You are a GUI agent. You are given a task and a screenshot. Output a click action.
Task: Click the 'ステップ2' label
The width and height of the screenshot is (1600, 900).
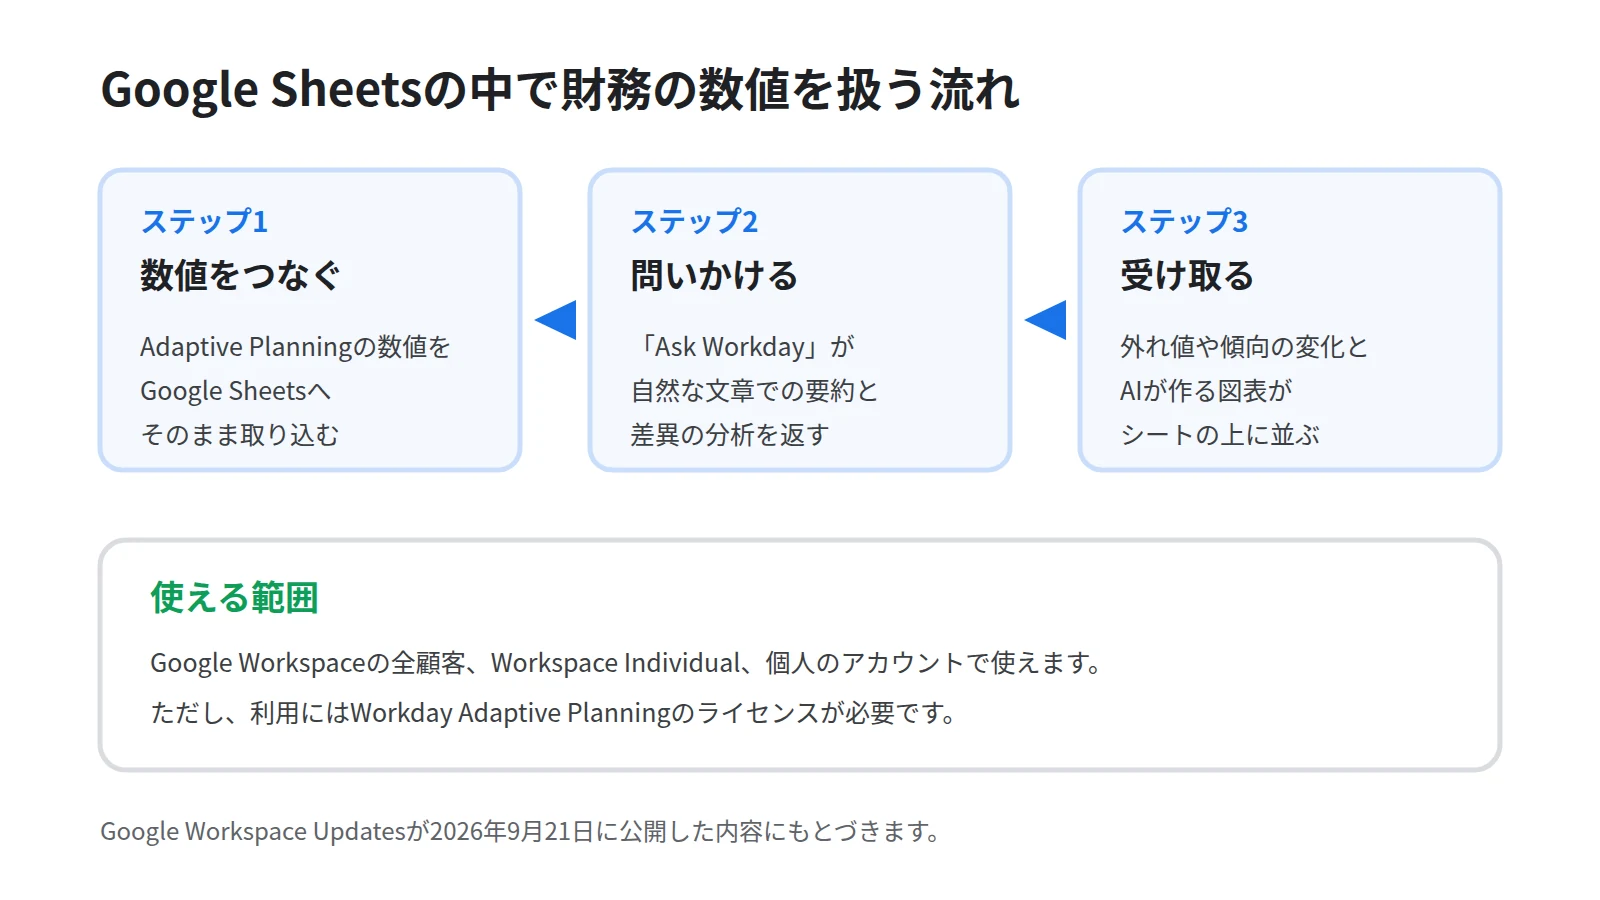coord(694,221)
